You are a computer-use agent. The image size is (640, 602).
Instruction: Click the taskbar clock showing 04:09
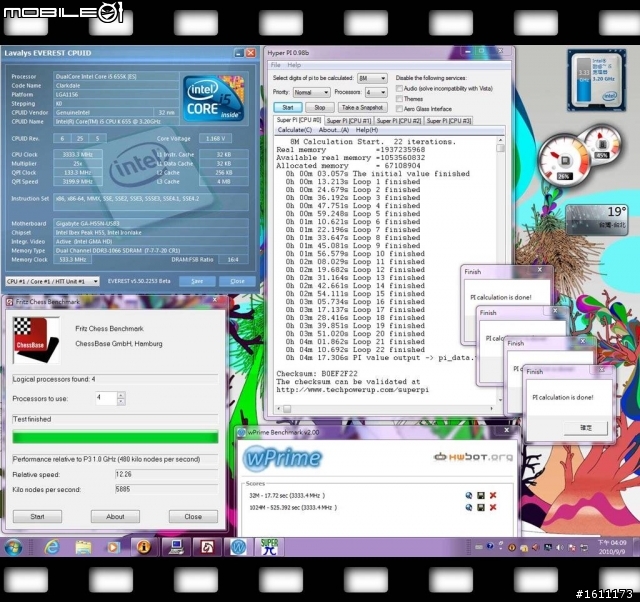point(611,547)
